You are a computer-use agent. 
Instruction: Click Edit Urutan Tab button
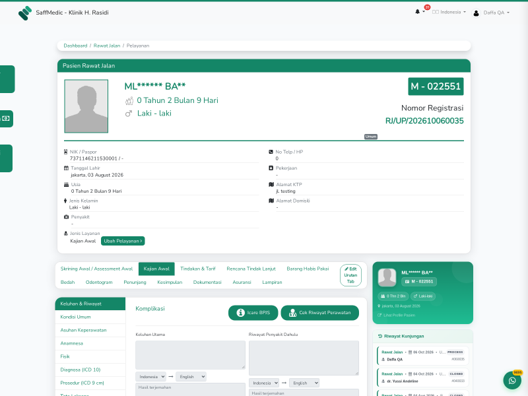(x=351, y=275)
